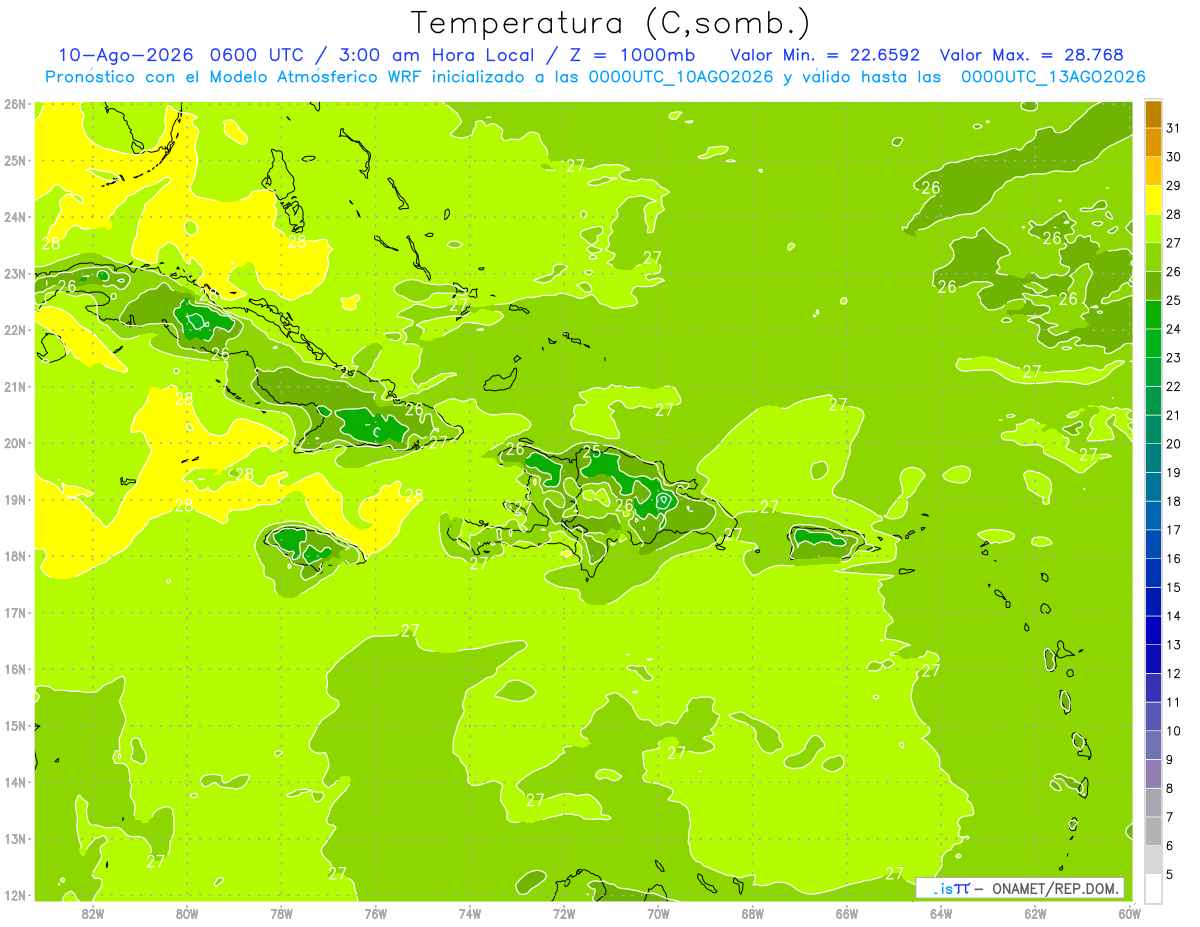Click the '18N' latitude axis label
Screen dimensions: 1200x927
[x=15, y=556]
